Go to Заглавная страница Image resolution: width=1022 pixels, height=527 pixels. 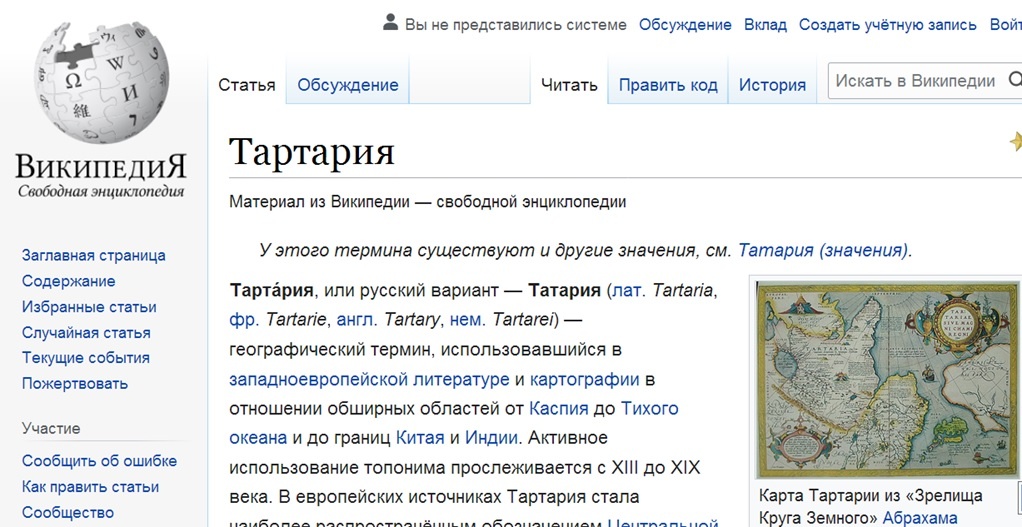[x=94, y=255]
